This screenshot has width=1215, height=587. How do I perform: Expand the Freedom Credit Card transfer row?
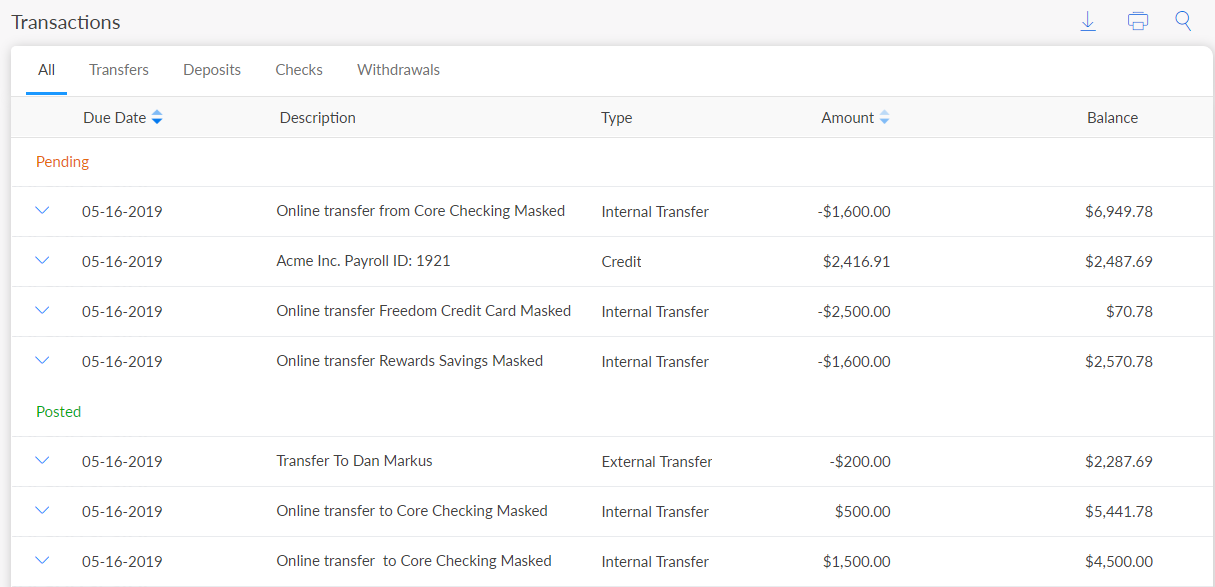(x=42, y=311)
